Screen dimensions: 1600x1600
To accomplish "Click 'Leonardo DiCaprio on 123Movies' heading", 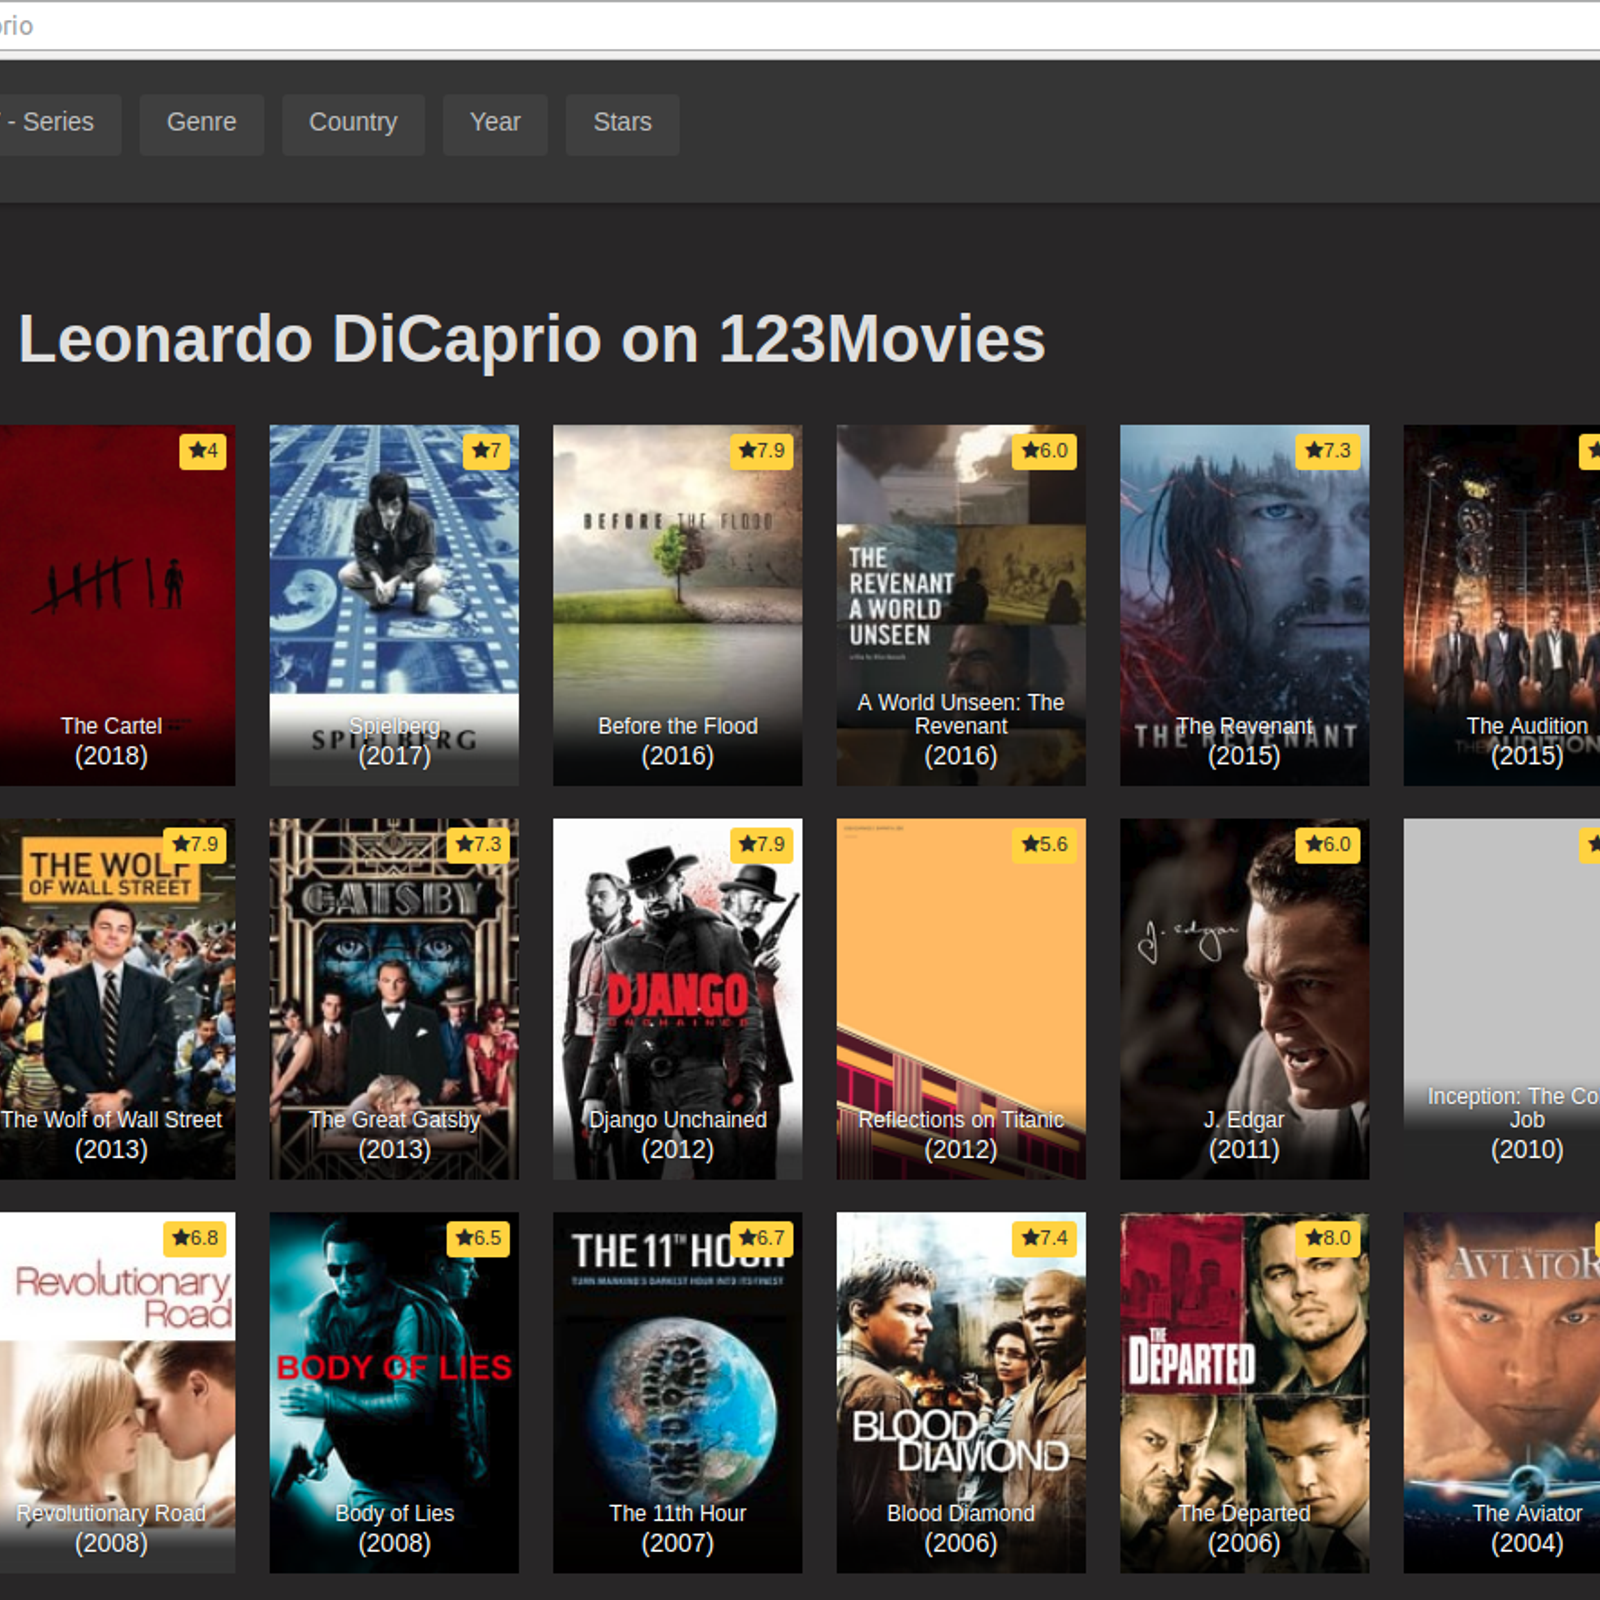I will tap(532, 339).
